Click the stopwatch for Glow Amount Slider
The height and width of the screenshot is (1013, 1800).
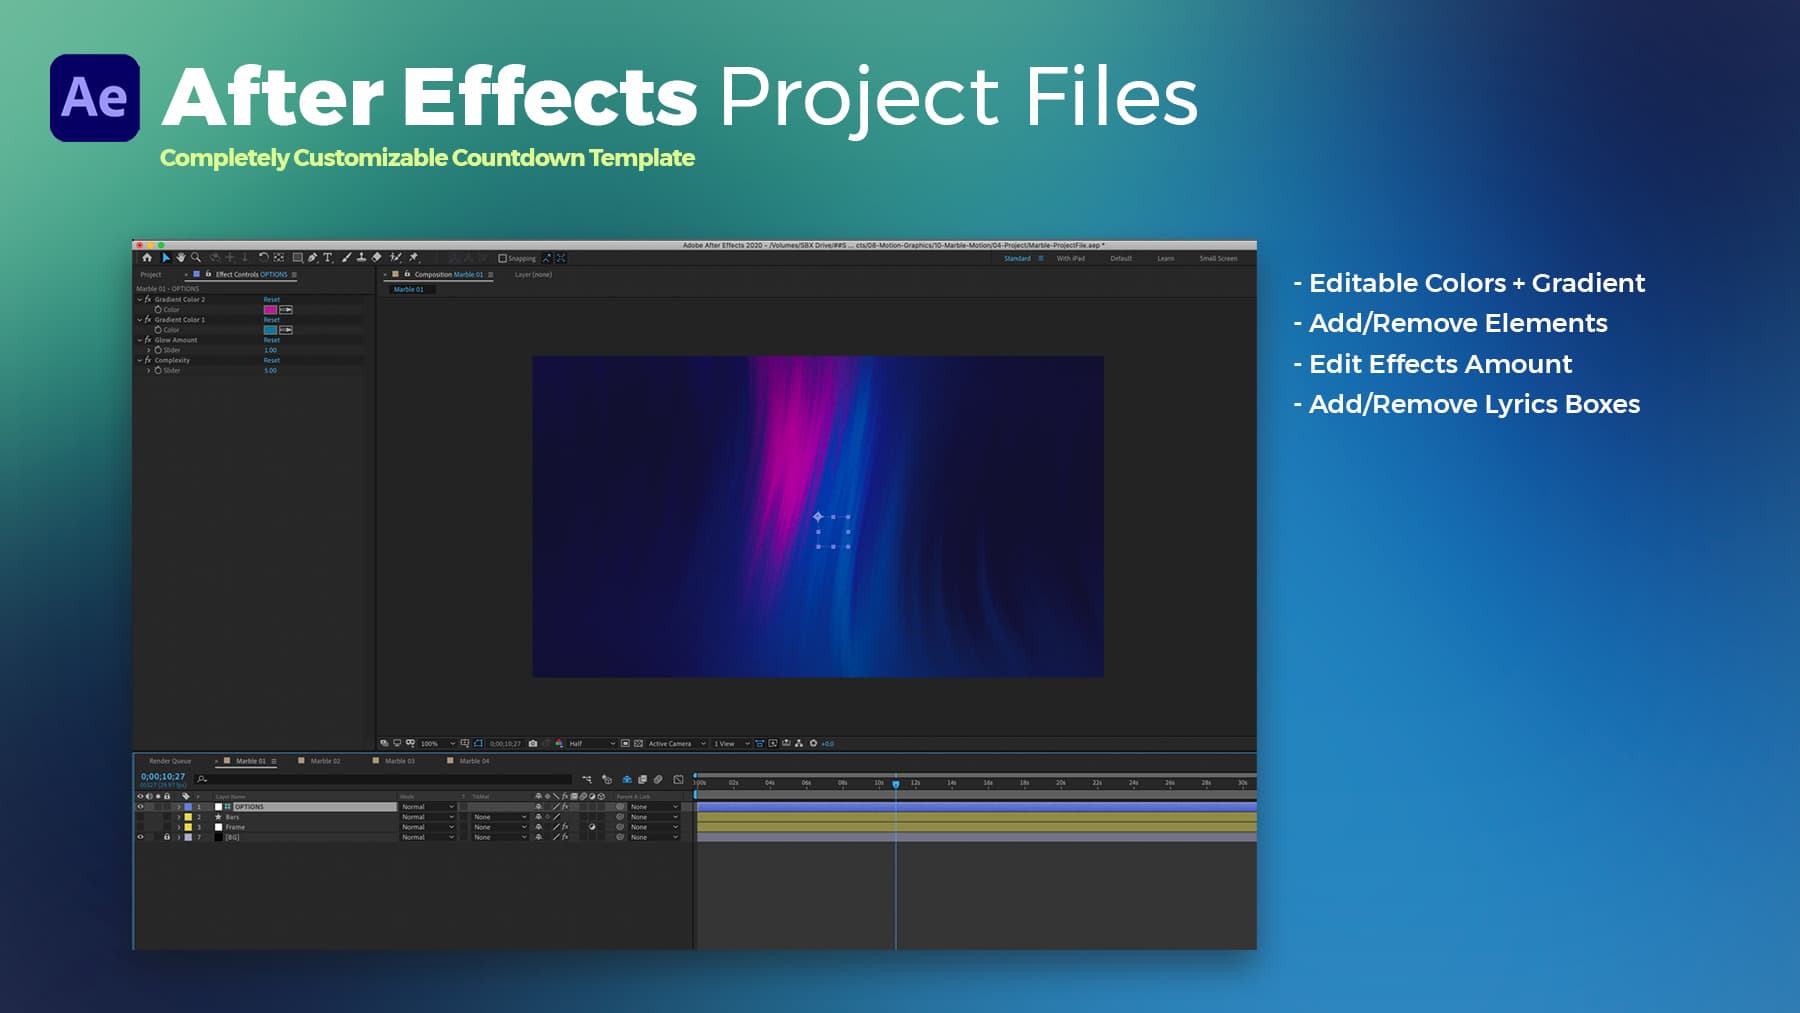pyautogui.click(x=158, y=350)
